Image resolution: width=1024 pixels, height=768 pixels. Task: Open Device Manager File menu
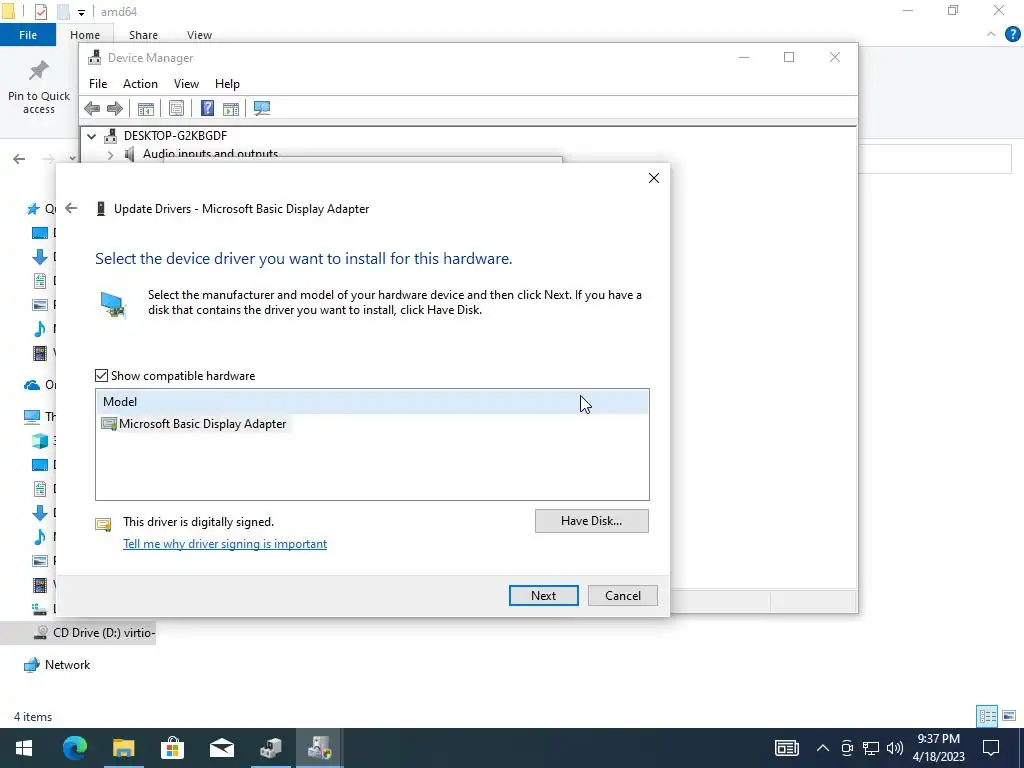pyautogui.click(x=98, y=84)
